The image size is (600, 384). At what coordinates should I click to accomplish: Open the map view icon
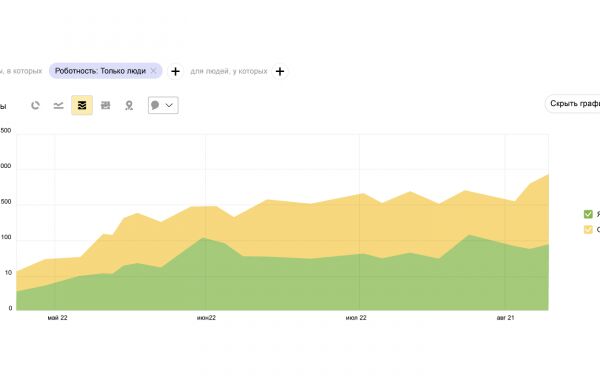[129, 105]
